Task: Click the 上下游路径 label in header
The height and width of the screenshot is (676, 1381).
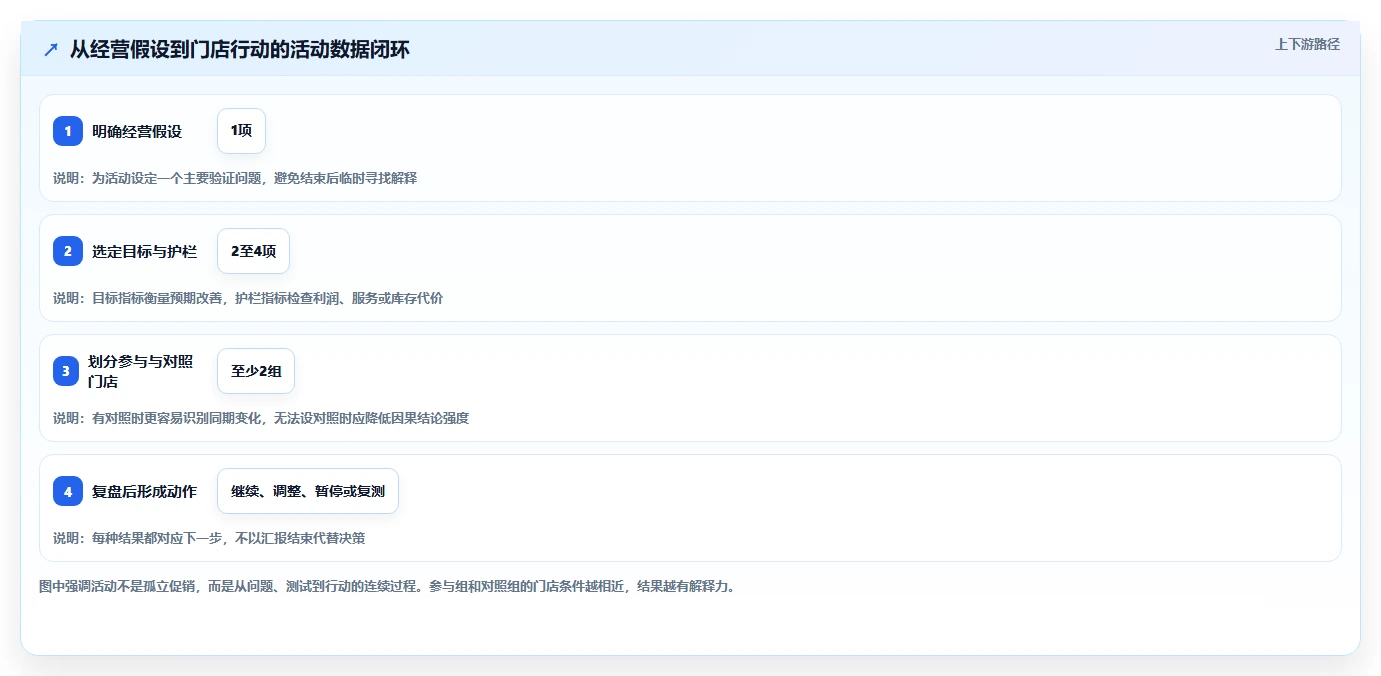Action: click(x=1307, y=44)
